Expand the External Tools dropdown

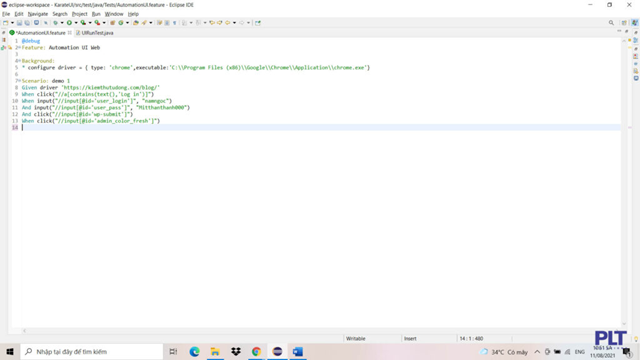click(x=104, y=23)
